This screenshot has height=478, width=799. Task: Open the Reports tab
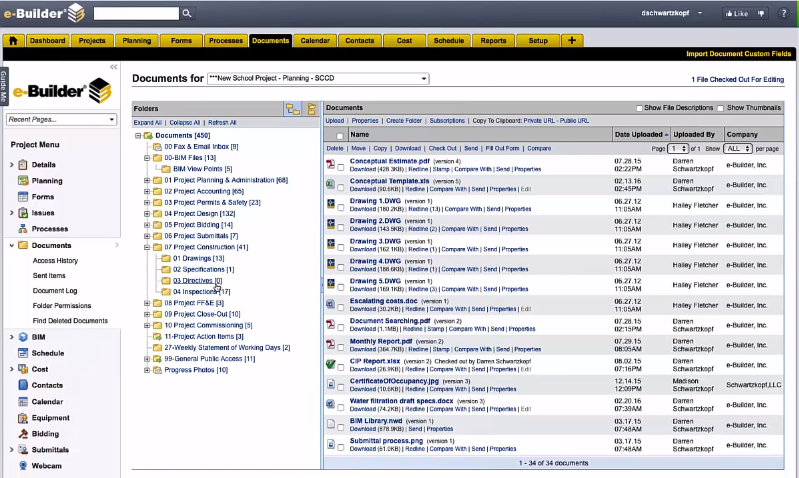click(x=493, y=41)
